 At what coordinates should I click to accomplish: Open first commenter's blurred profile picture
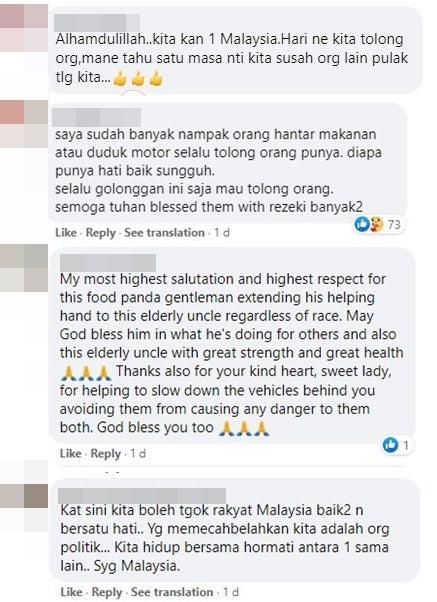click(x=24, y=28)
